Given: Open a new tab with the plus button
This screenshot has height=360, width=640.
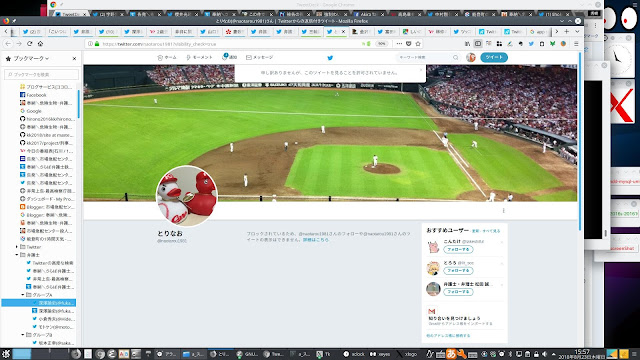Looking at the screenshot, I should pyautogui.click(x=567, y=31).
